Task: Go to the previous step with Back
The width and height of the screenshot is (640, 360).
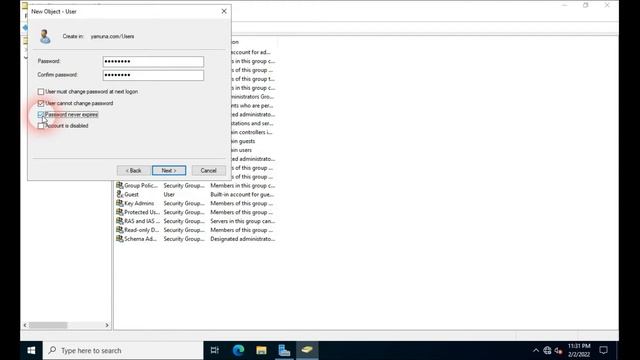Action: click(133, 170)
